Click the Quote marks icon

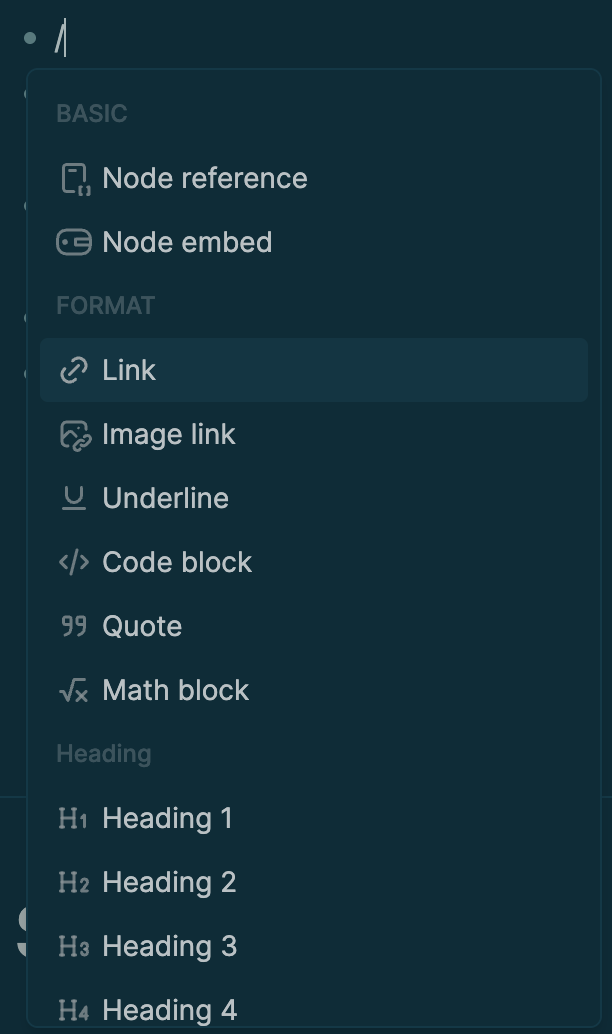74,626
